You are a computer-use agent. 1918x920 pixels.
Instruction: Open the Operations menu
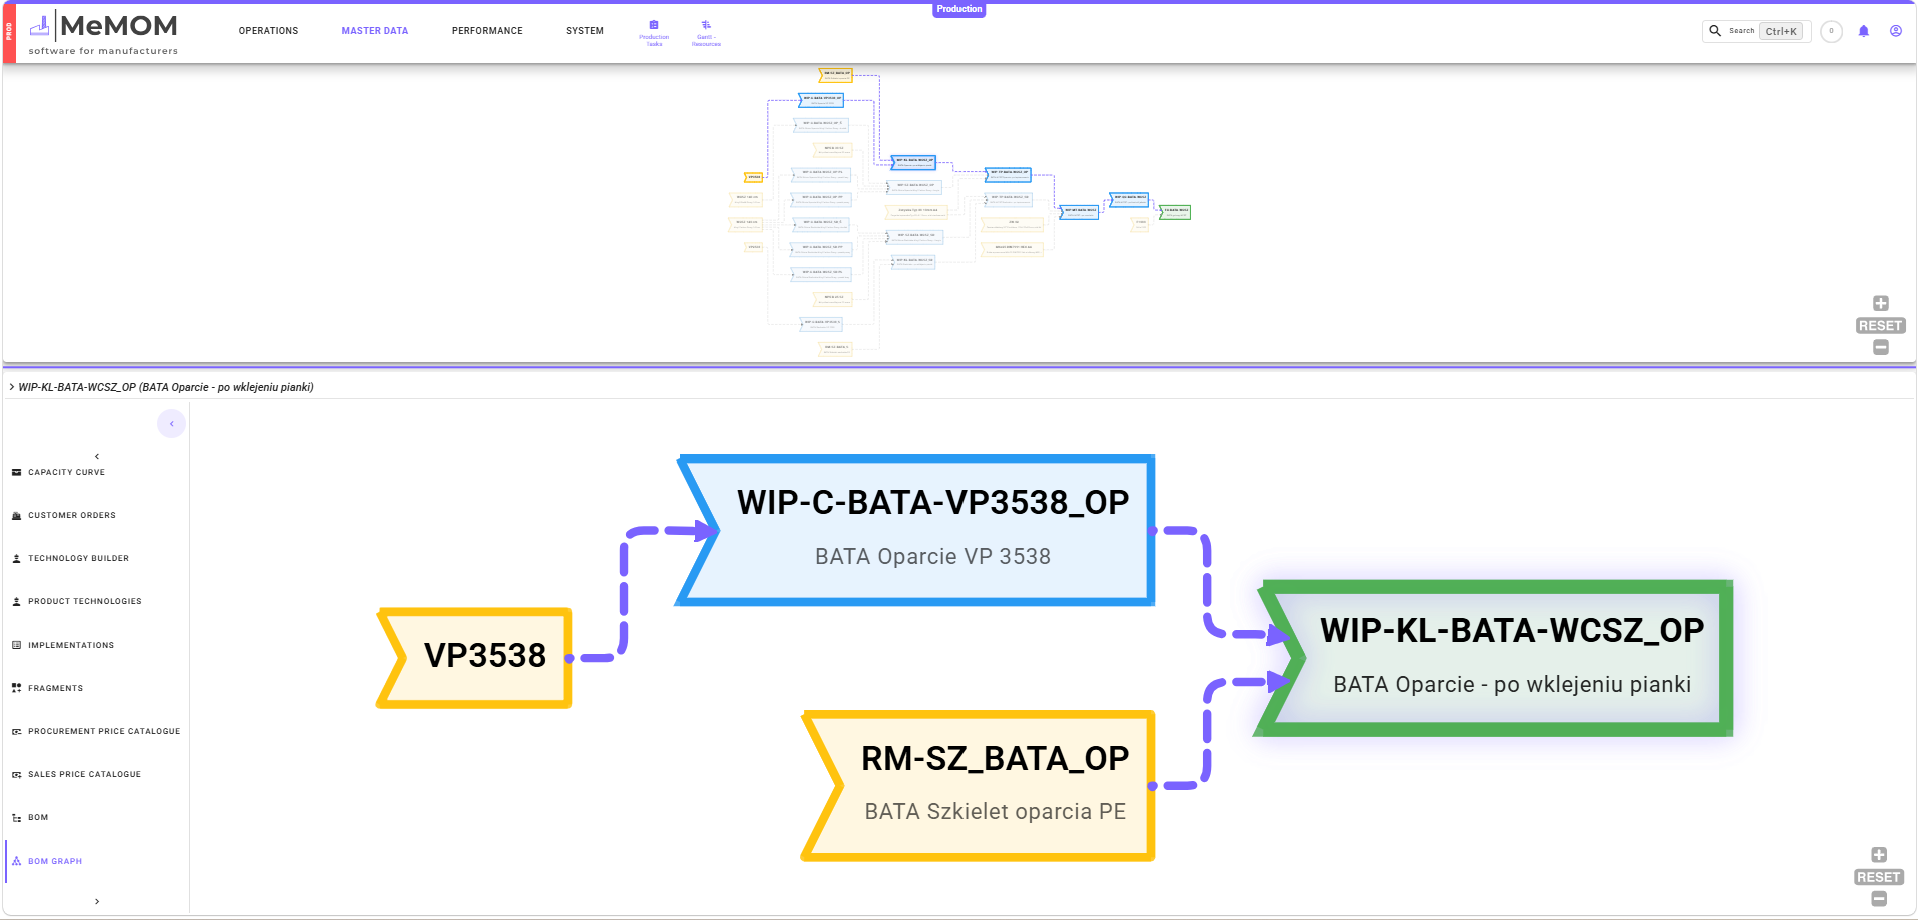(268, 31)
